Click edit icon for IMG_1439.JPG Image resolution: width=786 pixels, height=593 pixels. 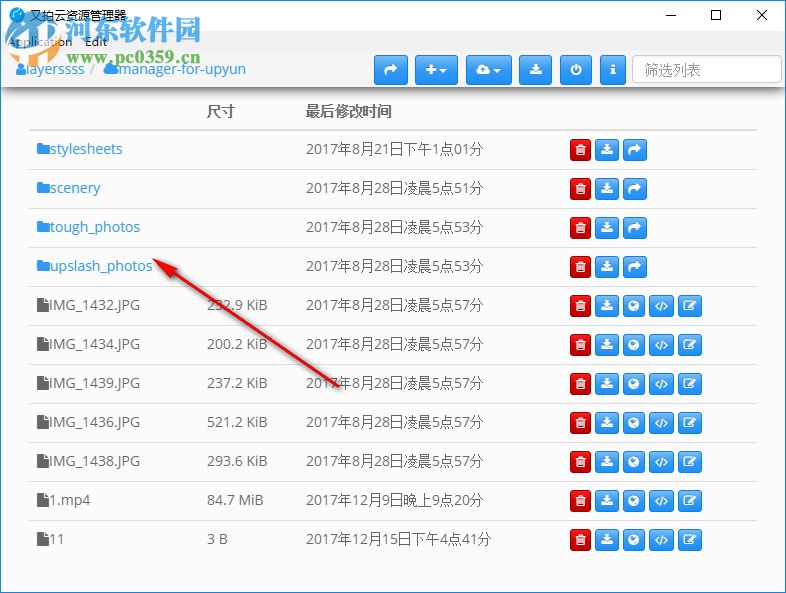[x=690, y=384]
